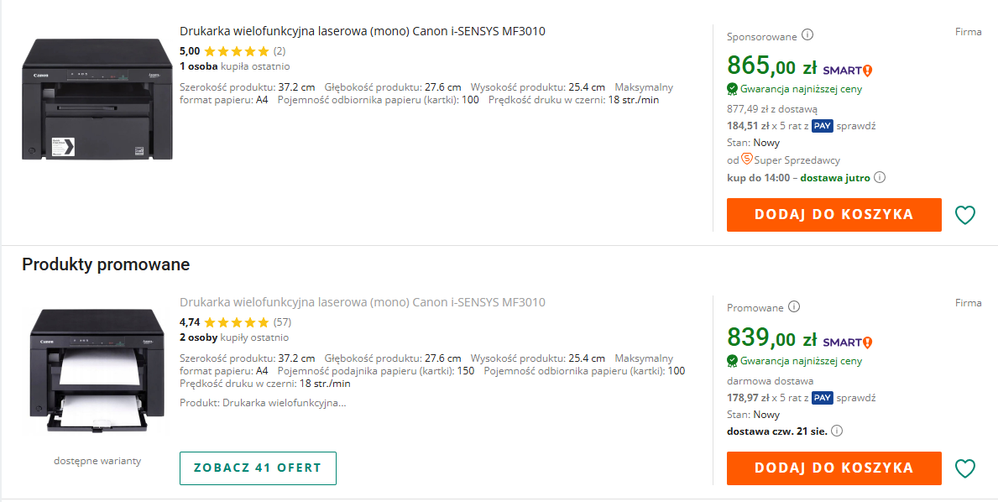998x502 pixels.
Task: Add 865,00 zł printer to cart
Action: (x=834, y=214)
